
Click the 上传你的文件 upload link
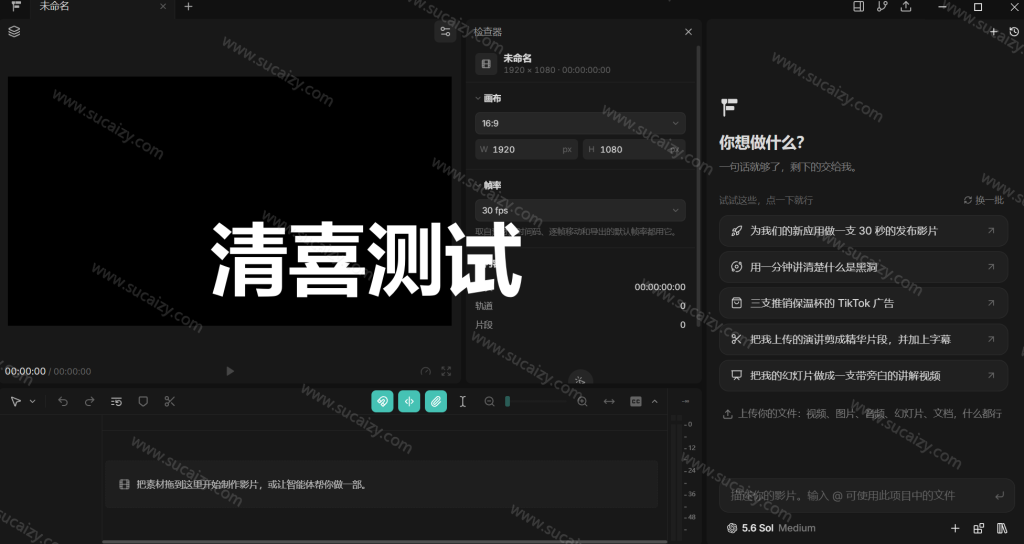coord(862,413)
